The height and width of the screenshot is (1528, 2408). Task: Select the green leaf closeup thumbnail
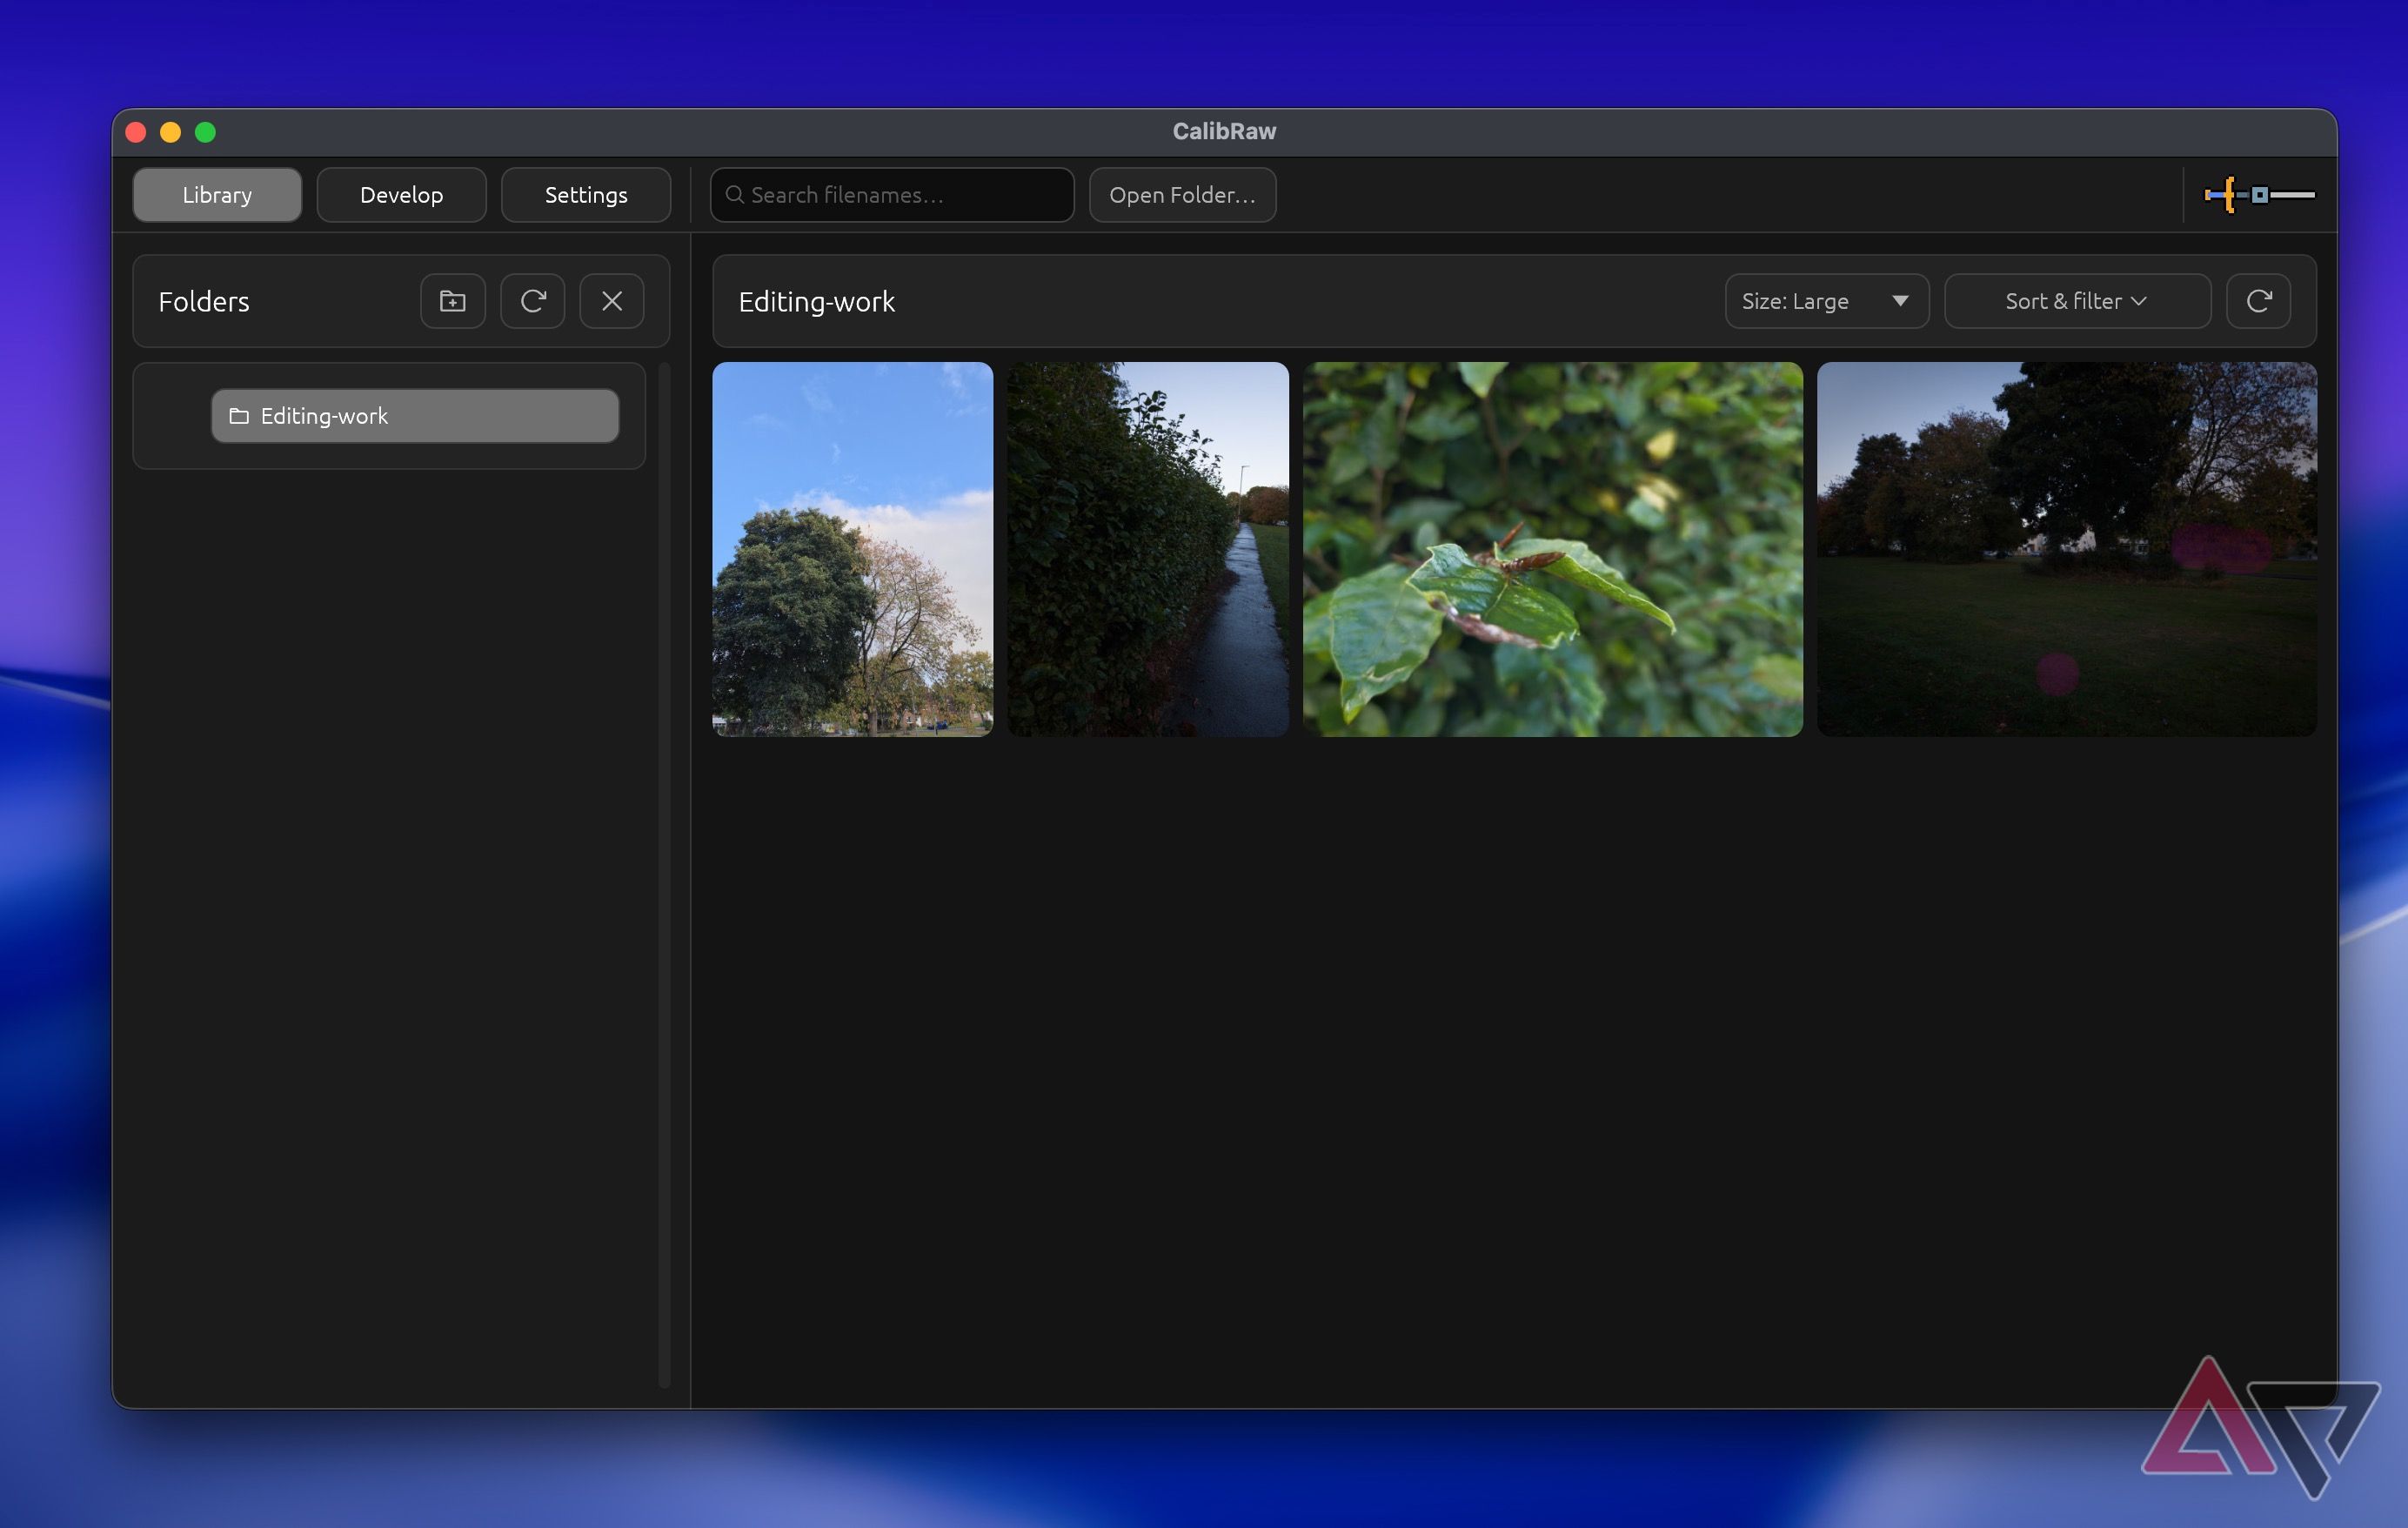[1553, 549]
